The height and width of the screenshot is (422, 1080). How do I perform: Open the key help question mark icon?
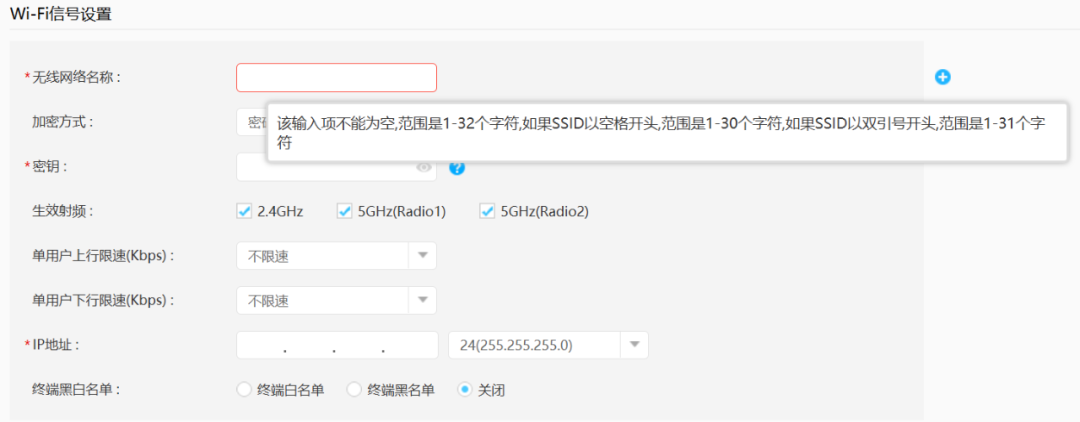(x=457, y=168)
